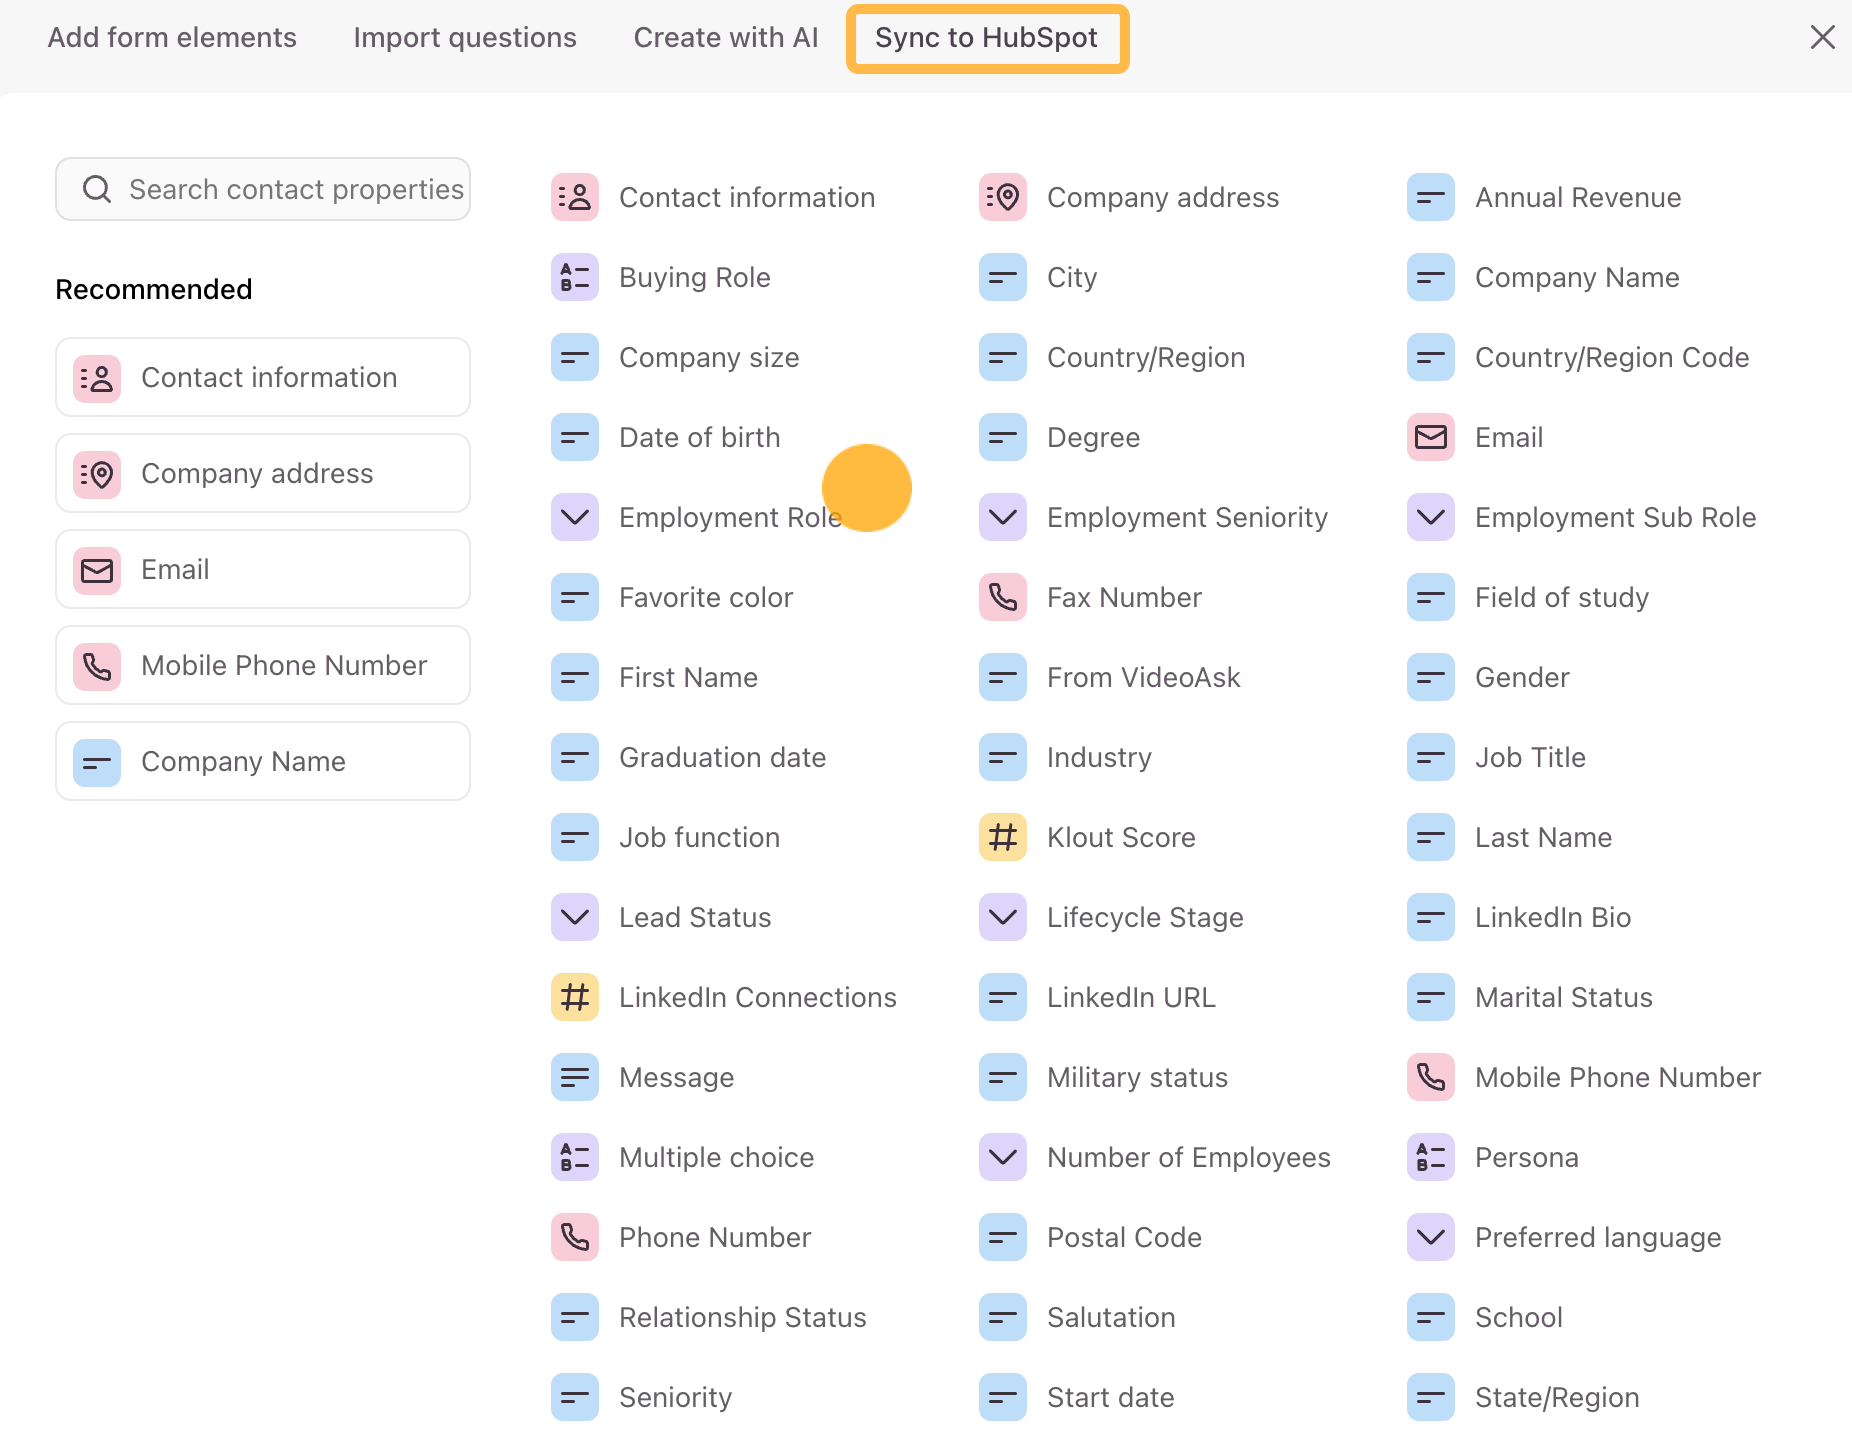Viewport: 1852px width, 1448px height.
Task: Select the Start date property
Action: (x=1077, y=1397)
